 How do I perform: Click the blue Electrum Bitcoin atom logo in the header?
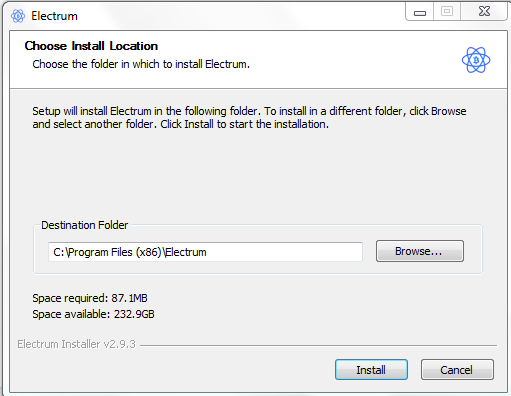[476, 60]
